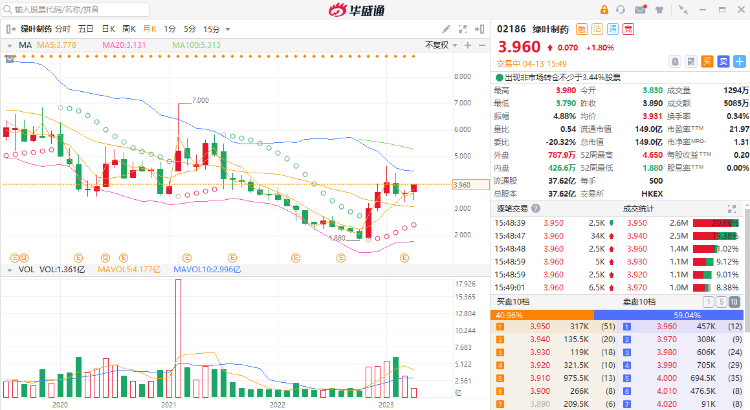Collapse the right quote panel using the arrow icon

[x=479, y=29]
